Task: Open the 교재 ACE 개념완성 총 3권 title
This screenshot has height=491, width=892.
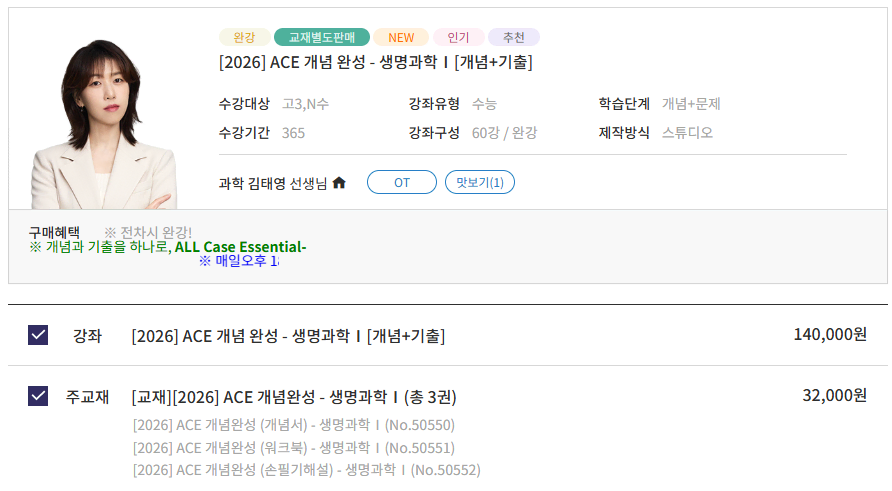Action: pyautogui.click(x=294, y=397)
